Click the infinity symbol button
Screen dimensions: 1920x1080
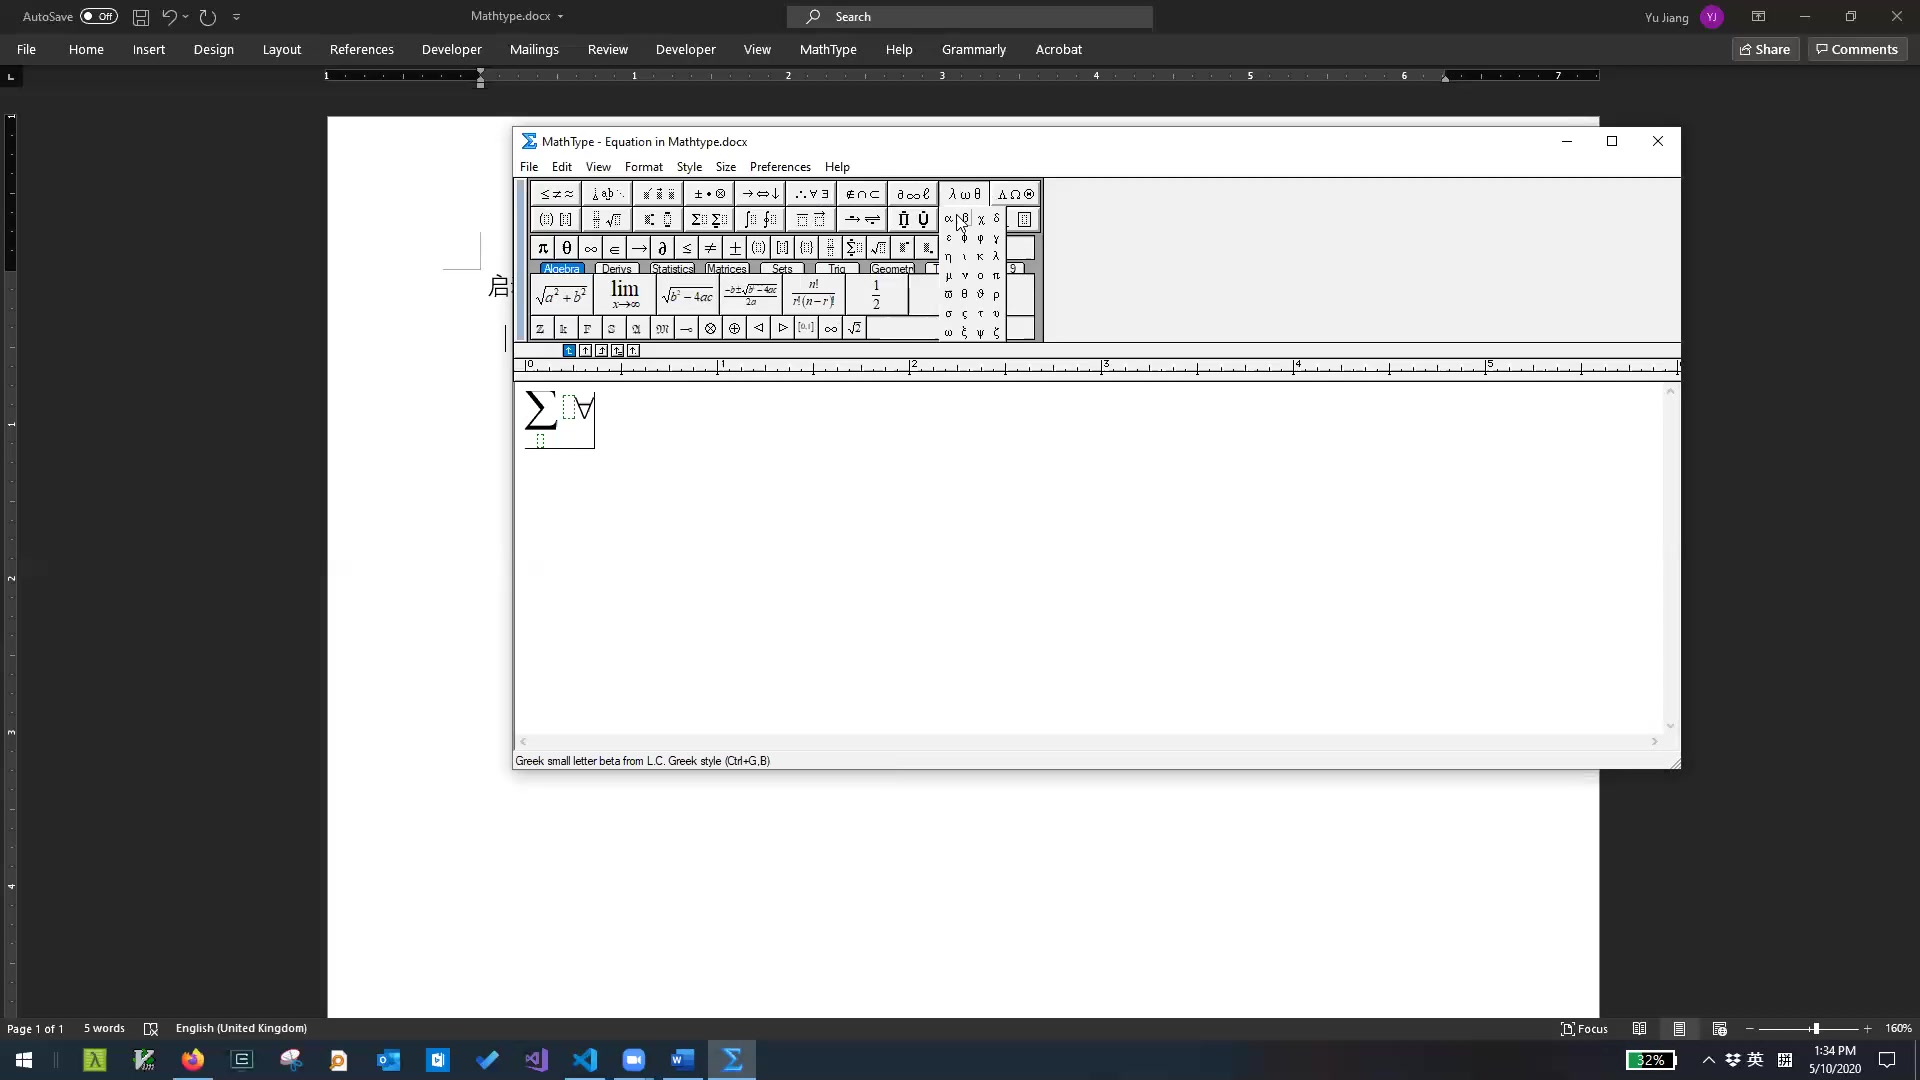click(x=590, y=248)
